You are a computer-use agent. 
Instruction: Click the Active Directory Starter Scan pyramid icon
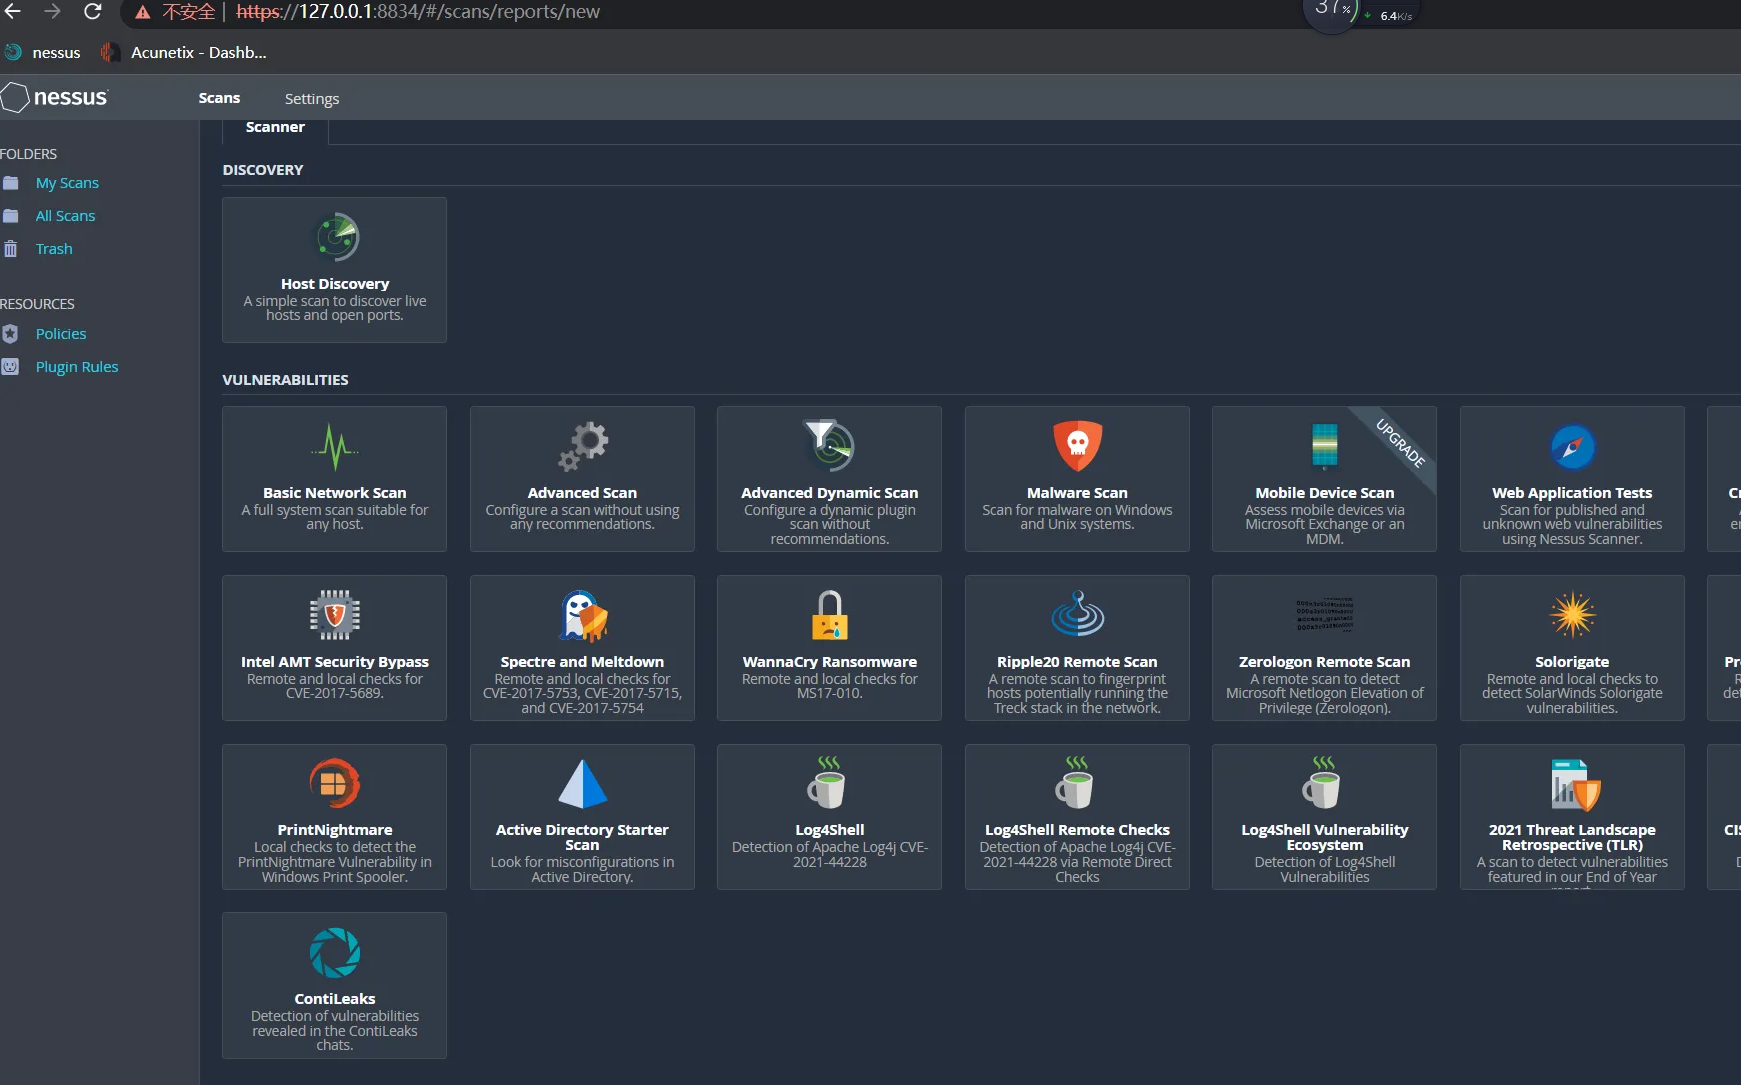click(x=583, y=783)
